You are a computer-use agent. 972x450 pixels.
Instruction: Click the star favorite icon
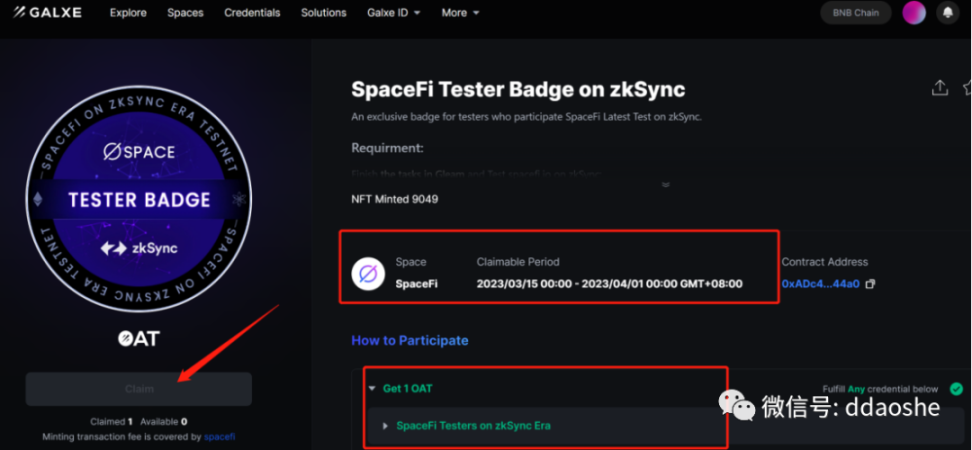(967, 88)
